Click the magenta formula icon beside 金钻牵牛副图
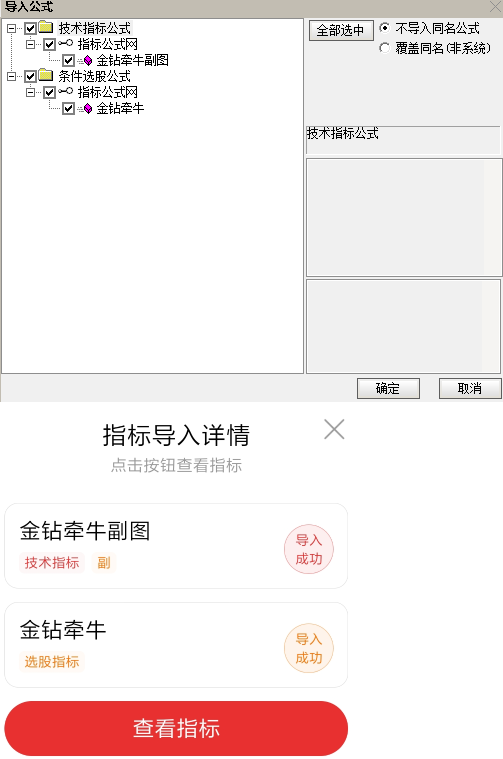The image size is (503, 759). pos(88,60)
